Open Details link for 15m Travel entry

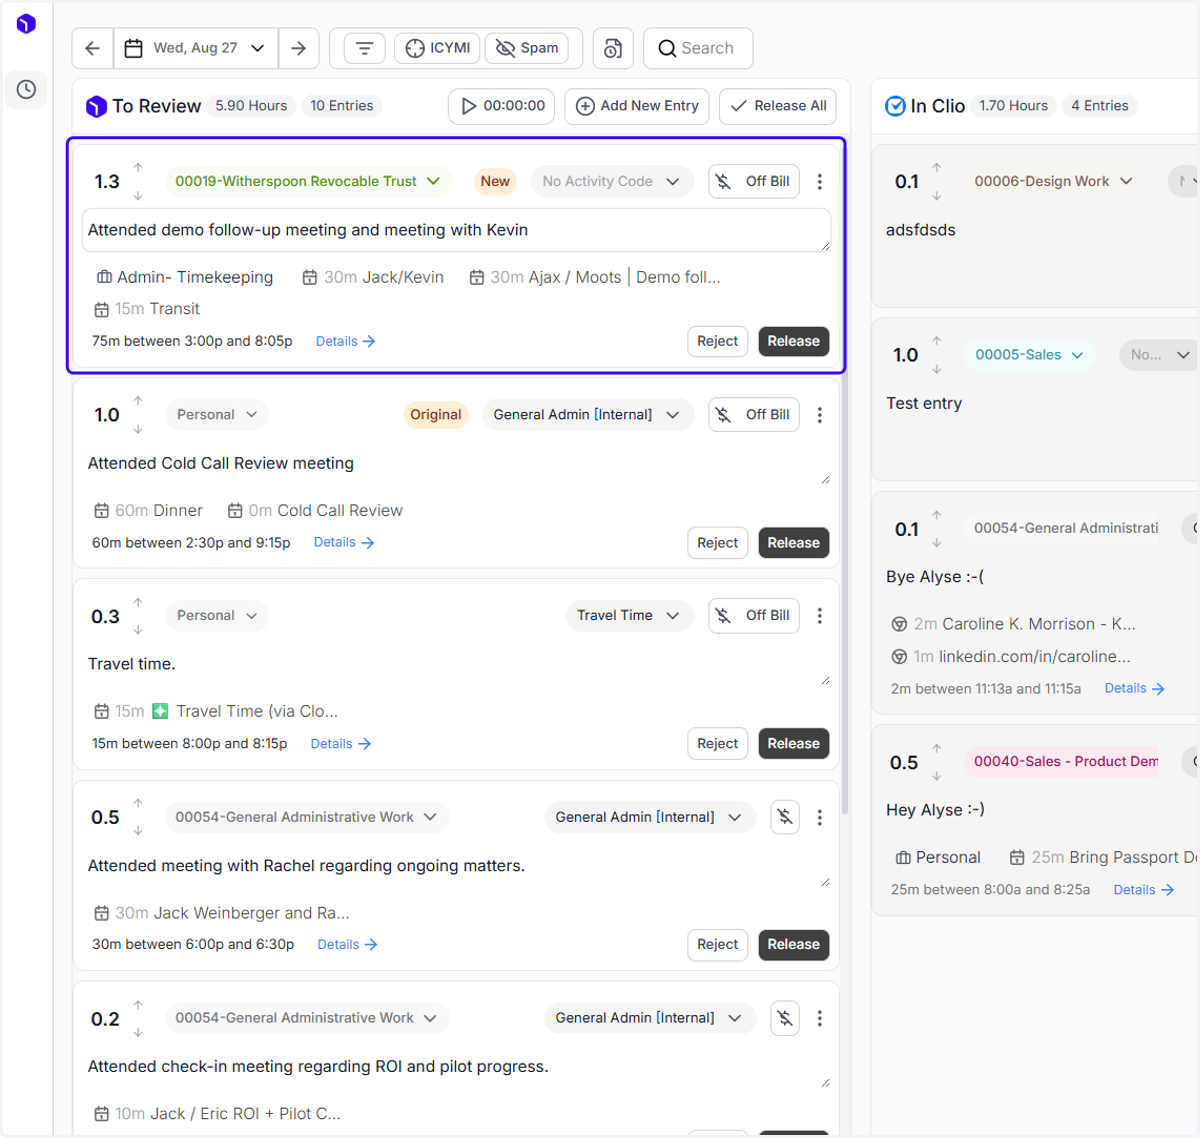pos(341,744)
